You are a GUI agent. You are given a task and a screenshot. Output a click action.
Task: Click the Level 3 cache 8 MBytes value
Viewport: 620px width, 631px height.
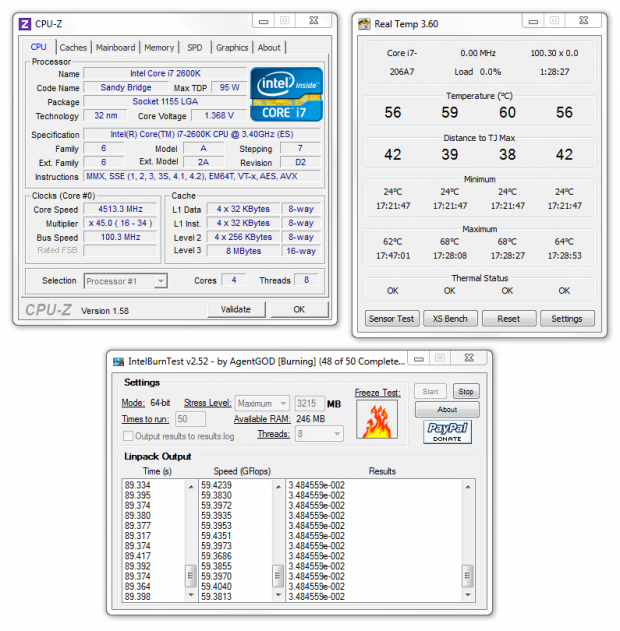(x=243, y=251)
